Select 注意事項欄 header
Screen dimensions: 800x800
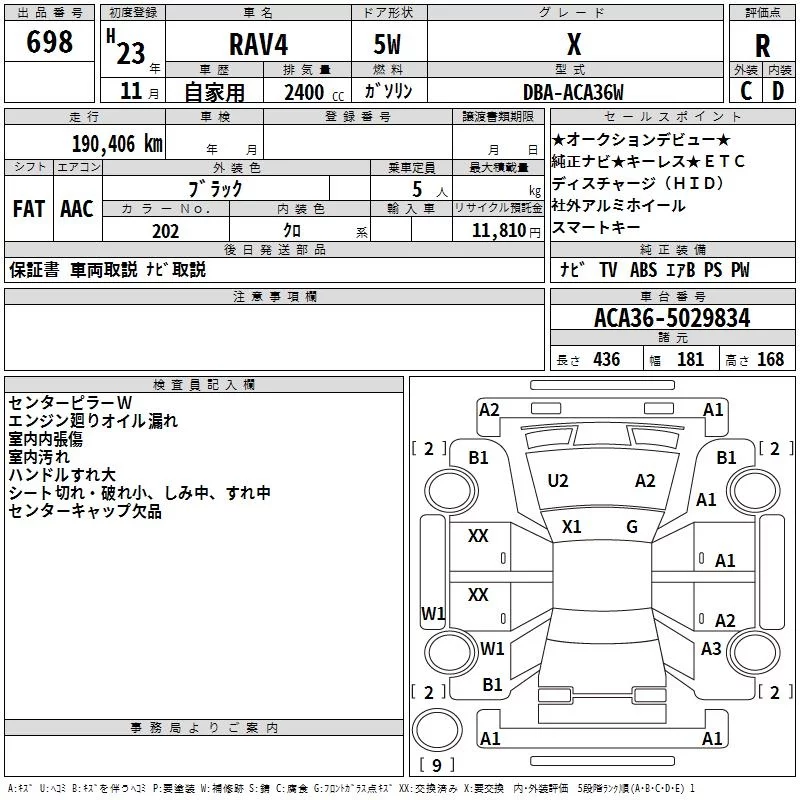(x=274, y=297)
